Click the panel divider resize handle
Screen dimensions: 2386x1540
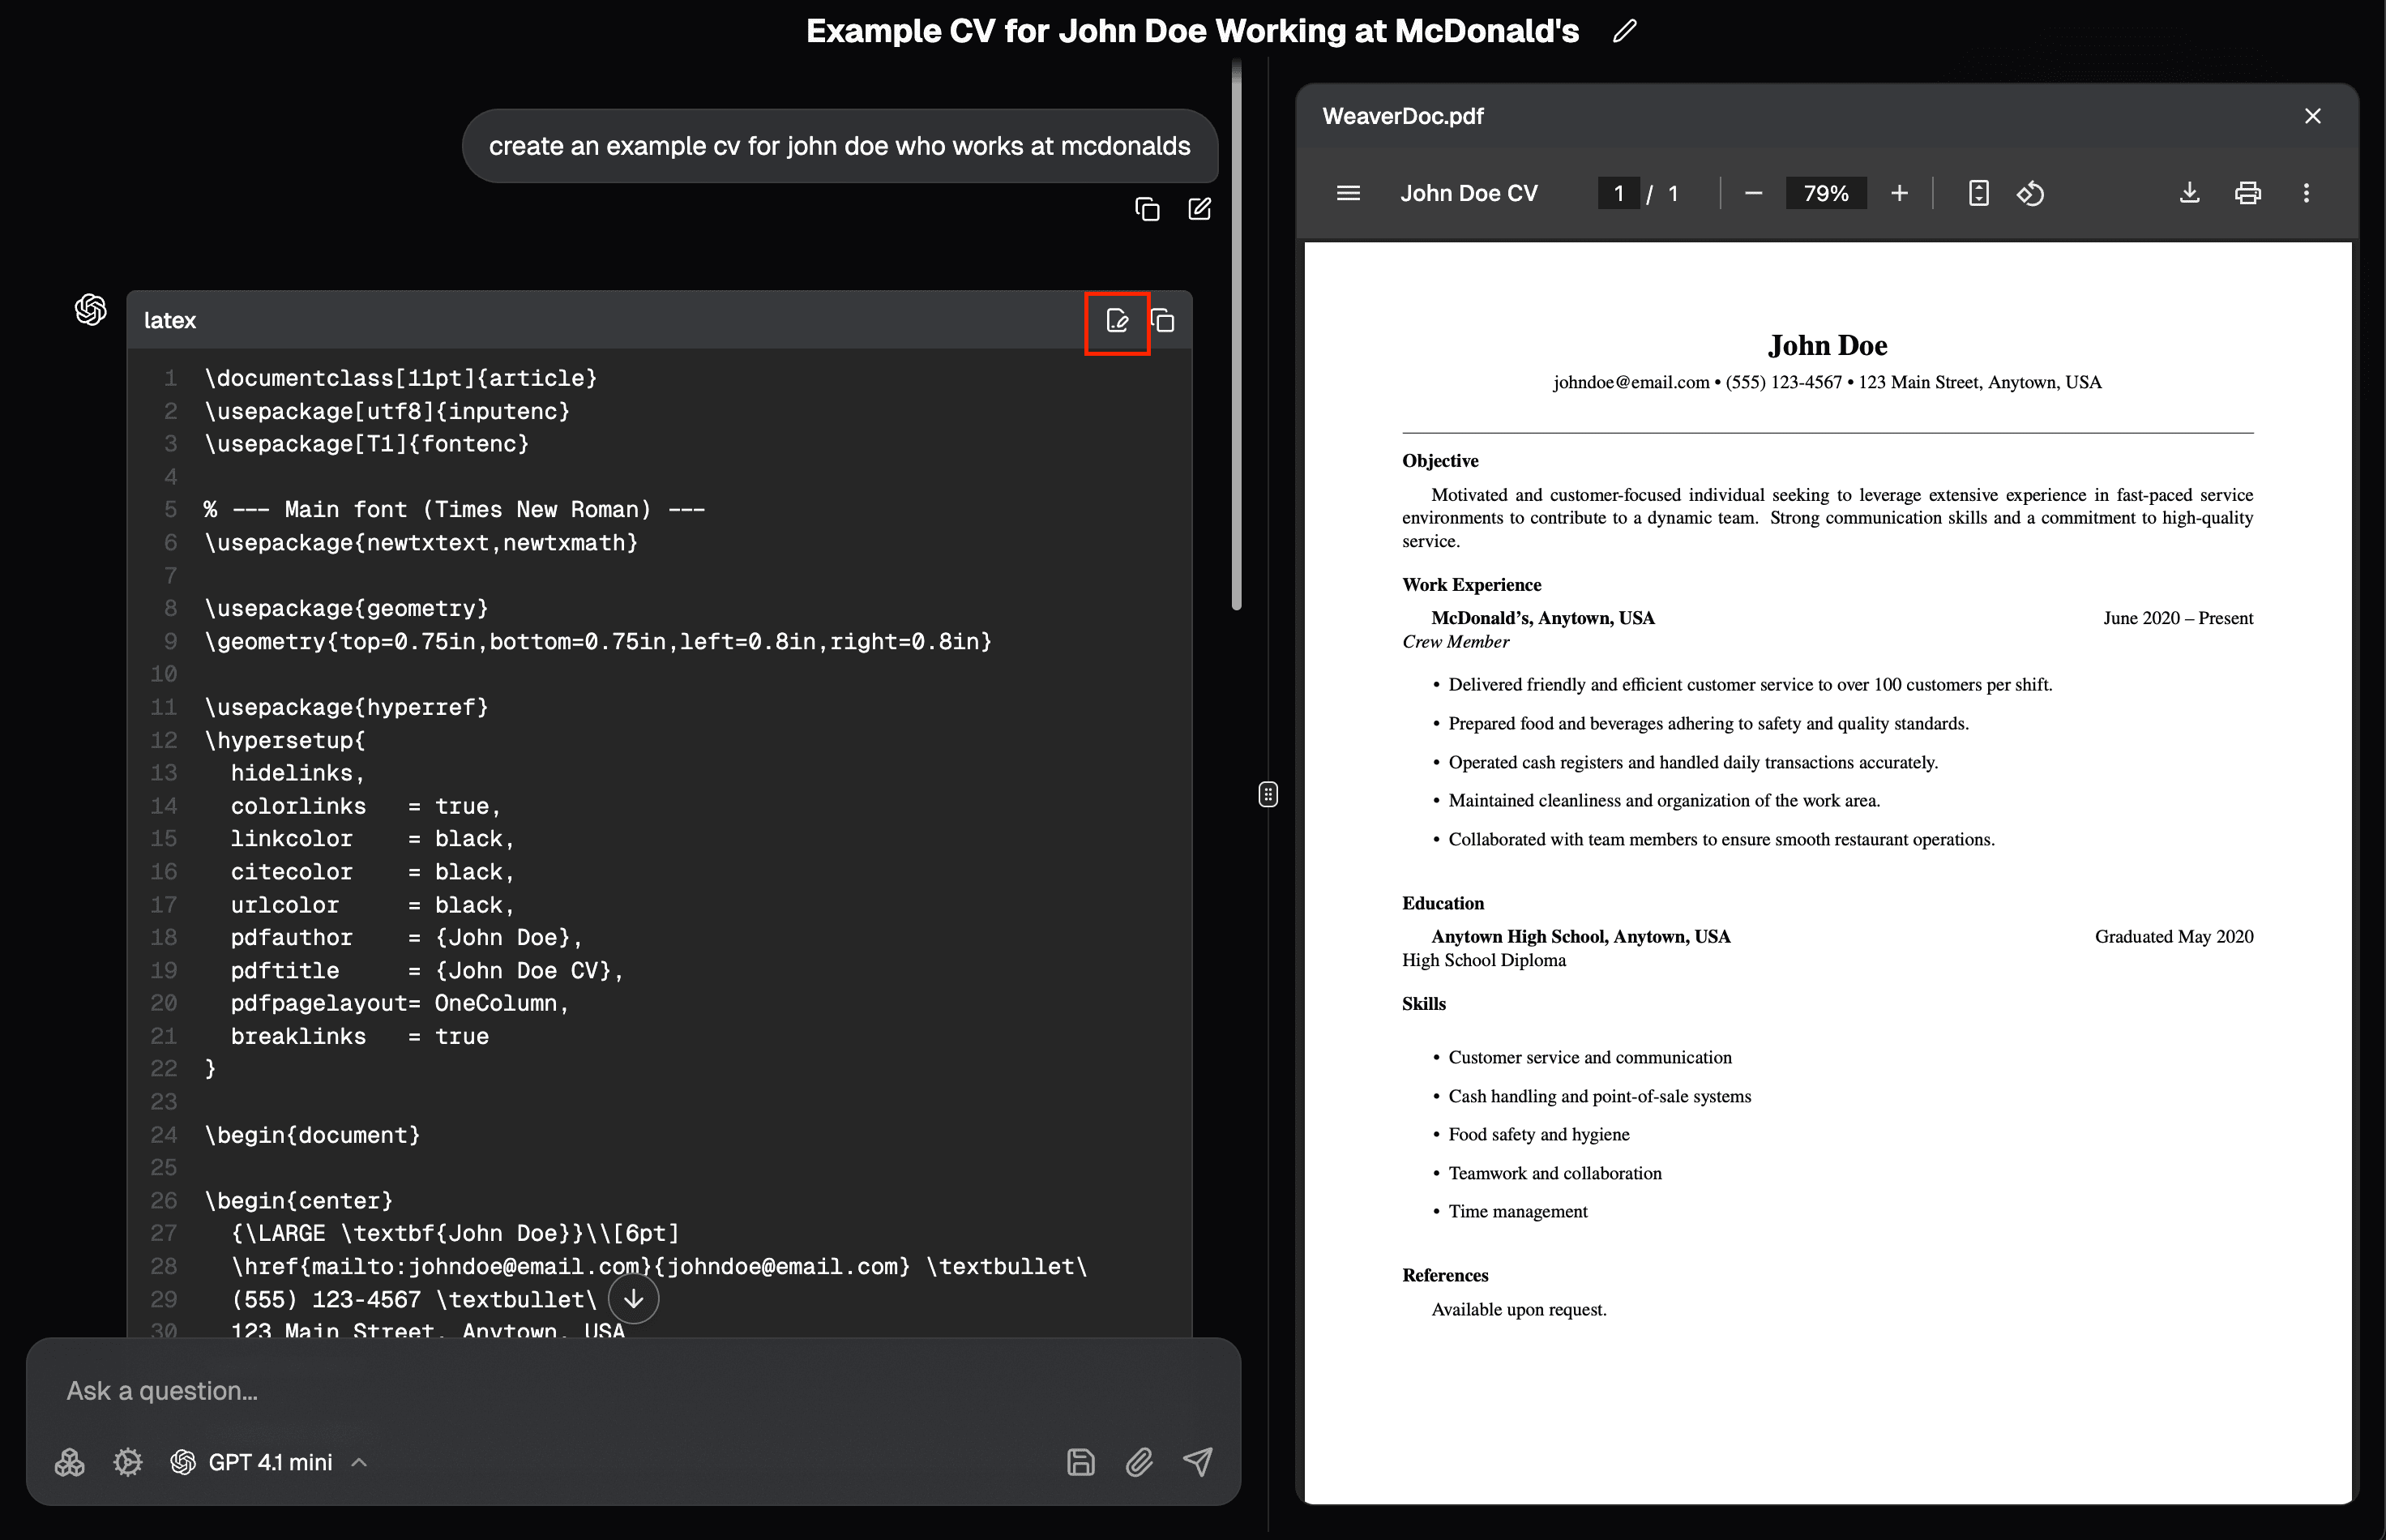tap(1268, 795)
